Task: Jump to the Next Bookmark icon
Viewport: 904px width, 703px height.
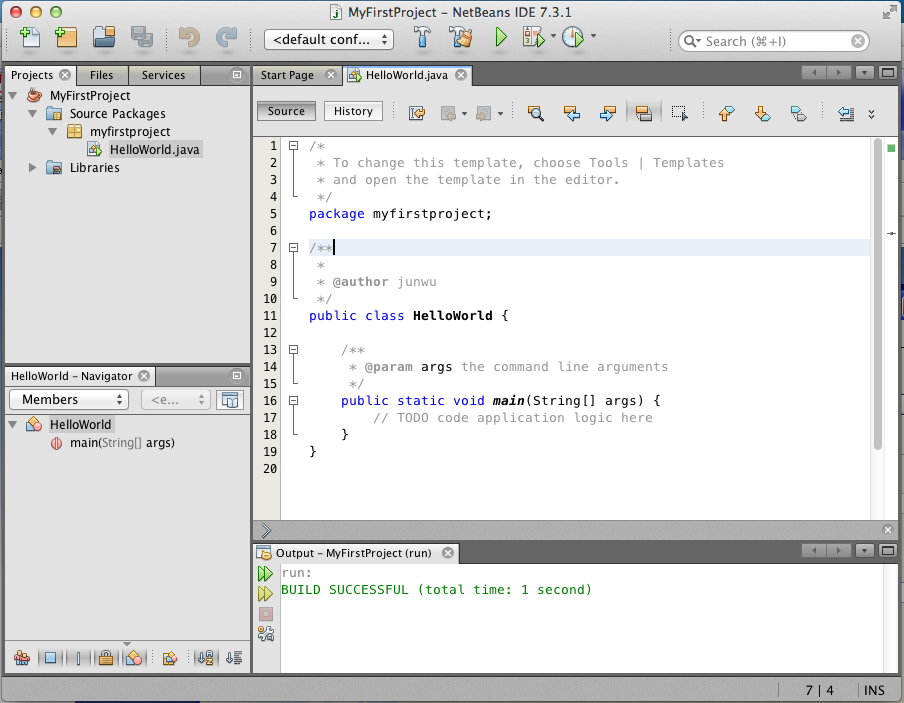Action: pyautogui.click(x=763, y=113)
